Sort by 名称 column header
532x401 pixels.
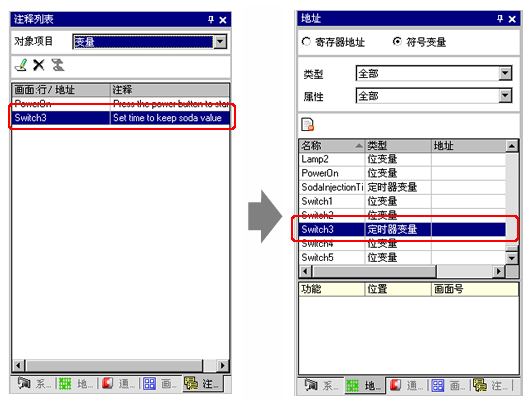(331, 146)
